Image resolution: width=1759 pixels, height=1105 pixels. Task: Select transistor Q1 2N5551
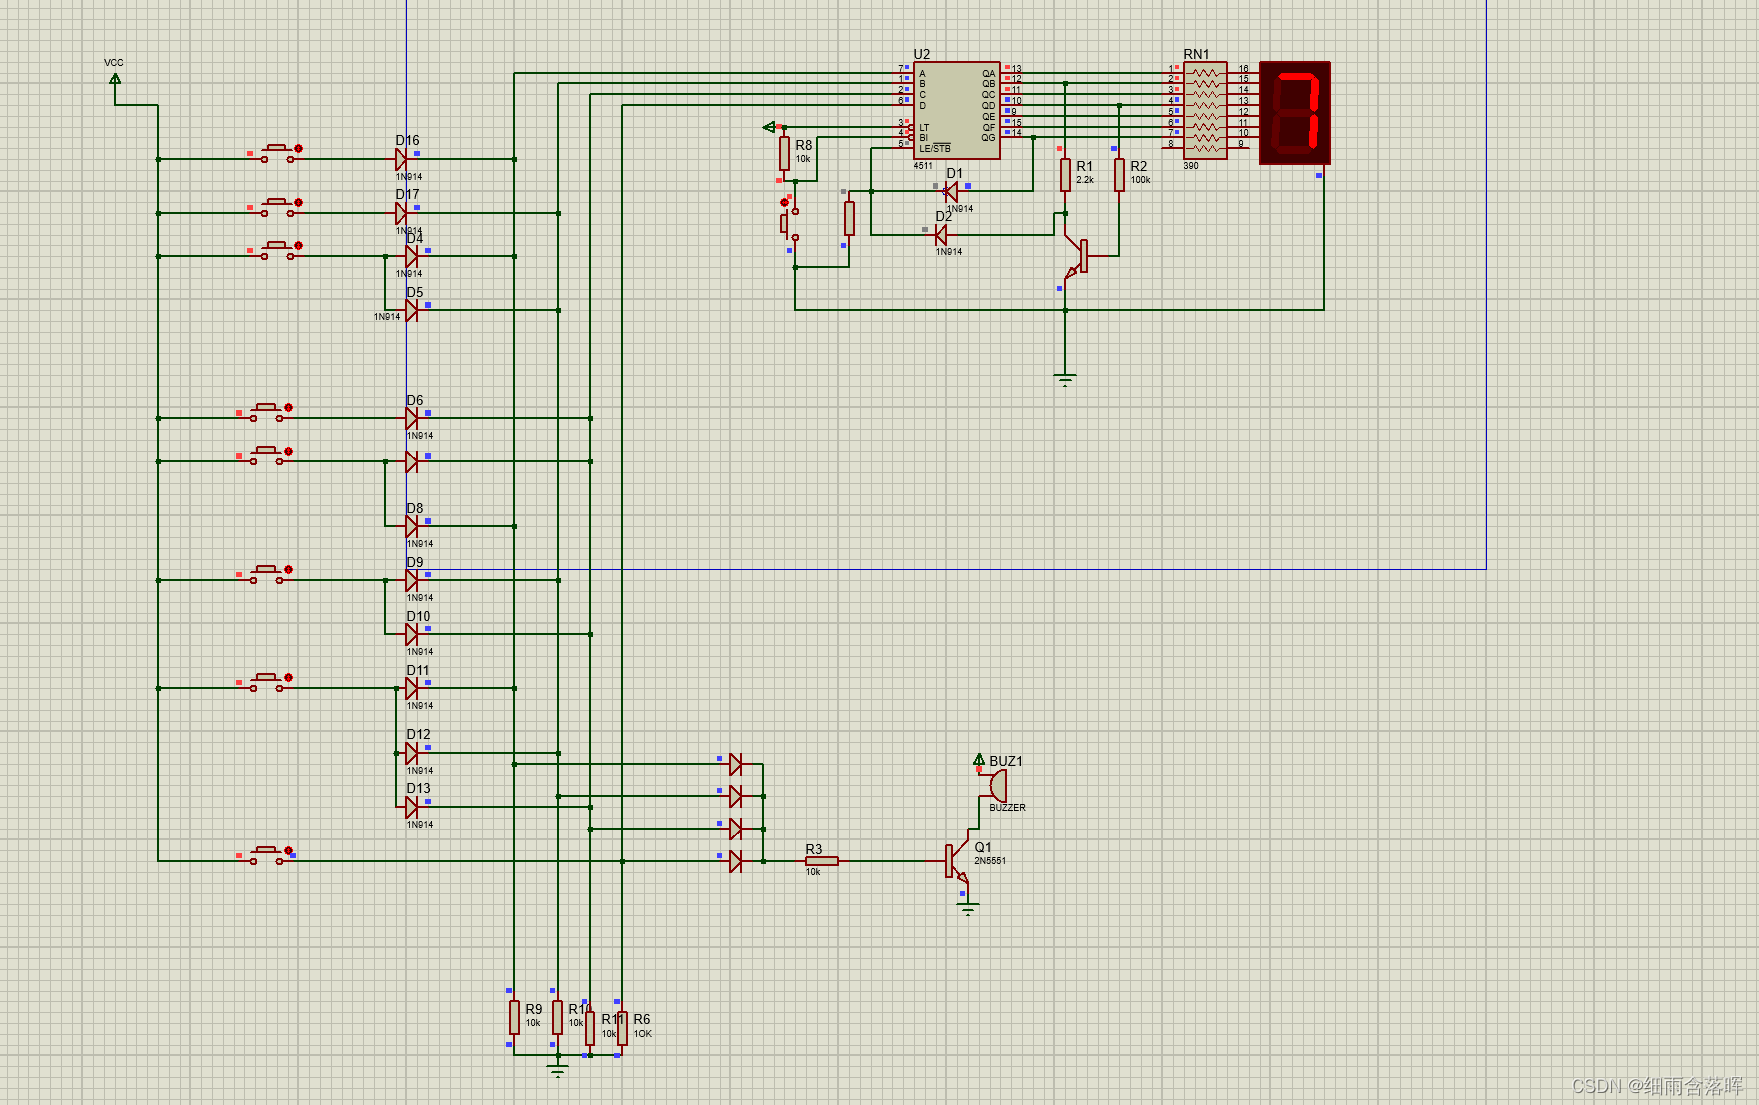[x=958, y=861]
